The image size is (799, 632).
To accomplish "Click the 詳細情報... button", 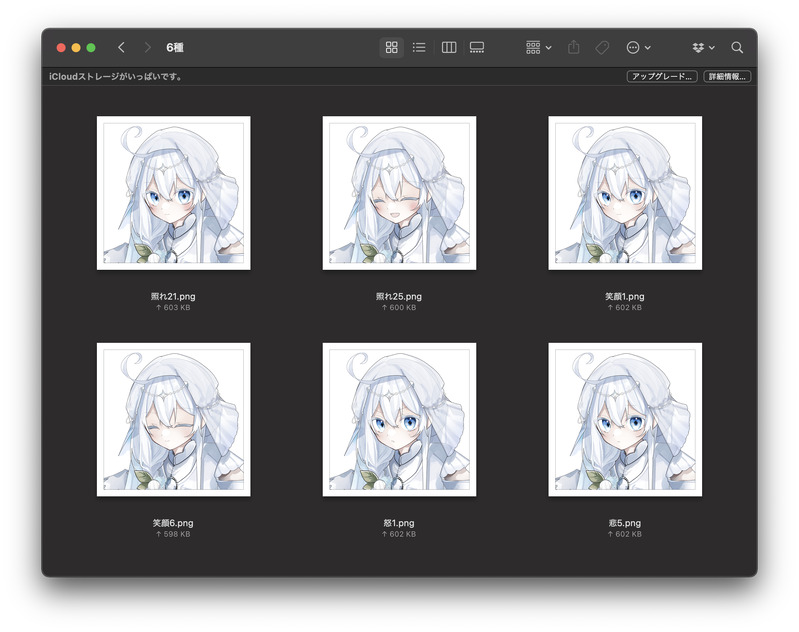I will 727,76.
